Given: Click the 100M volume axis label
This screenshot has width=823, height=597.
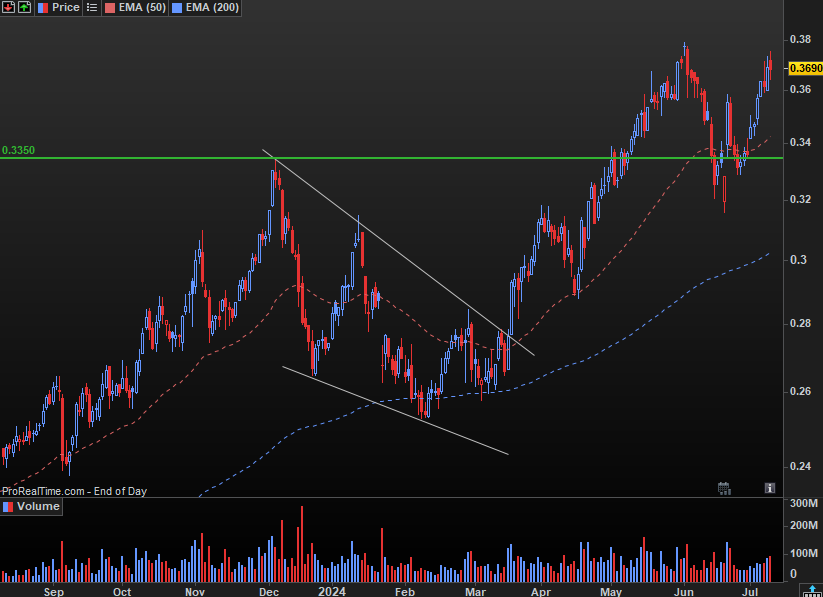Looking at the screenshot, I should tap(804, 553).
